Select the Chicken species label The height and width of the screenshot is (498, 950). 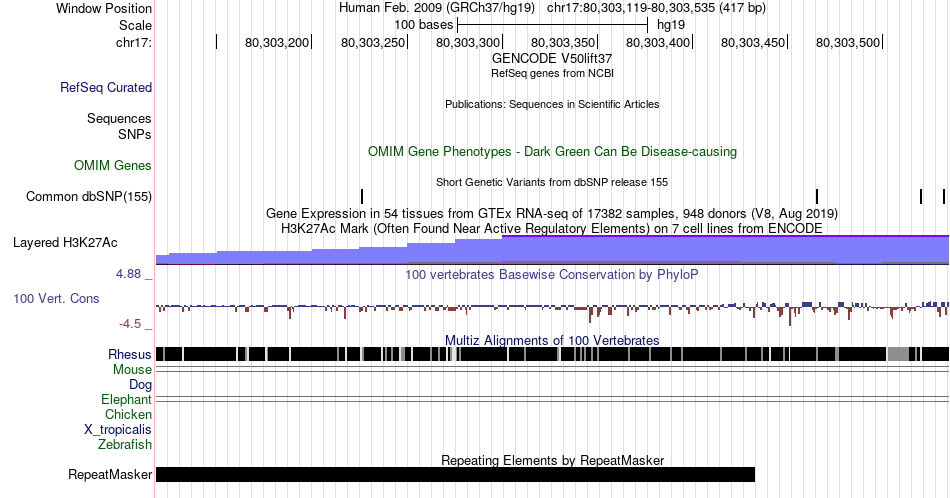(128, 414)
